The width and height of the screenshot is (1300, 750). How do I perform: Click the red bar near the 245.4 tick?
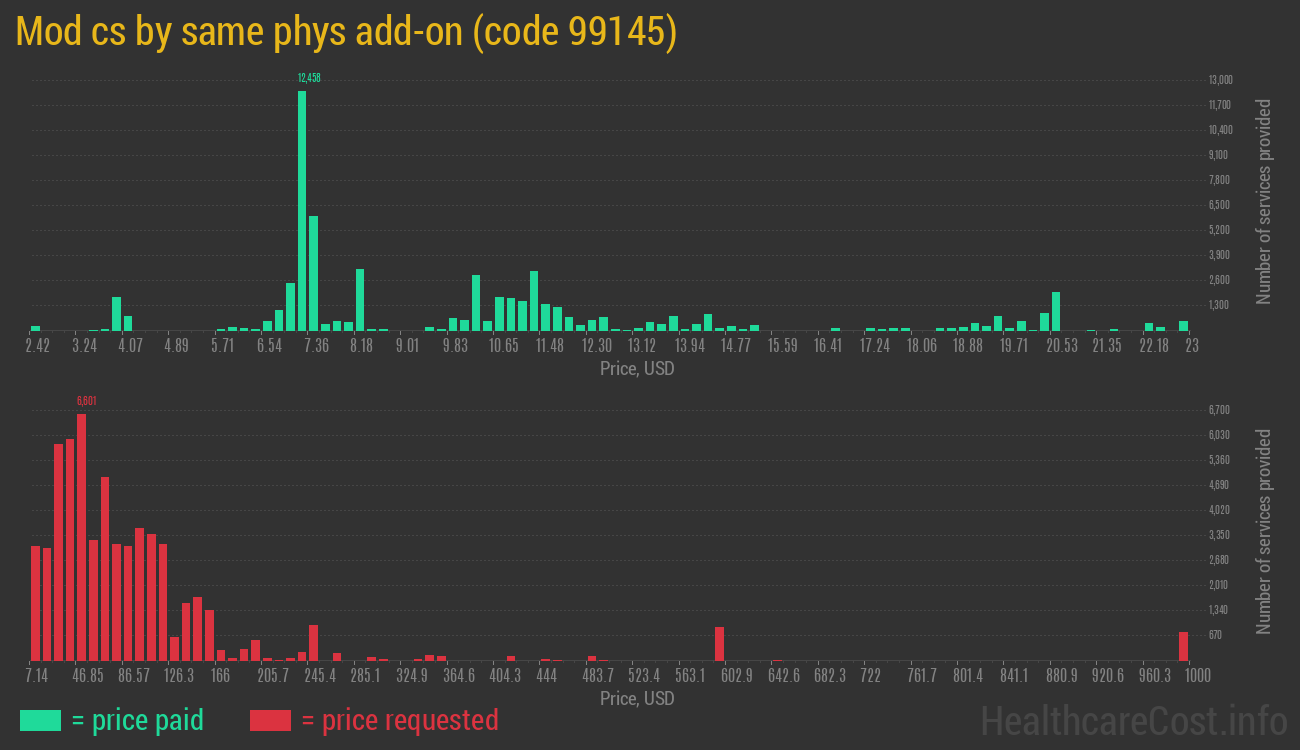(313, 642)
